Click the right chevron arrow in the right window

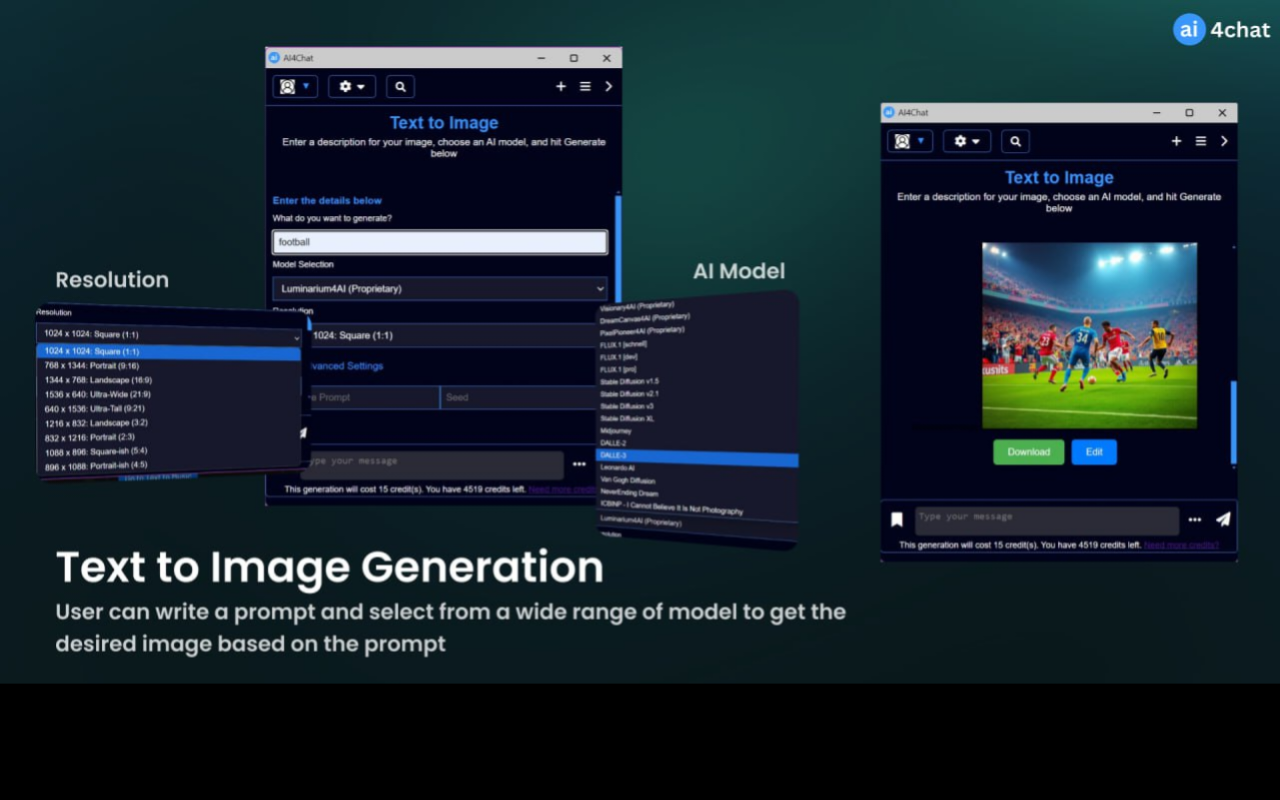pyautogui.click(x=1223, y=141)
